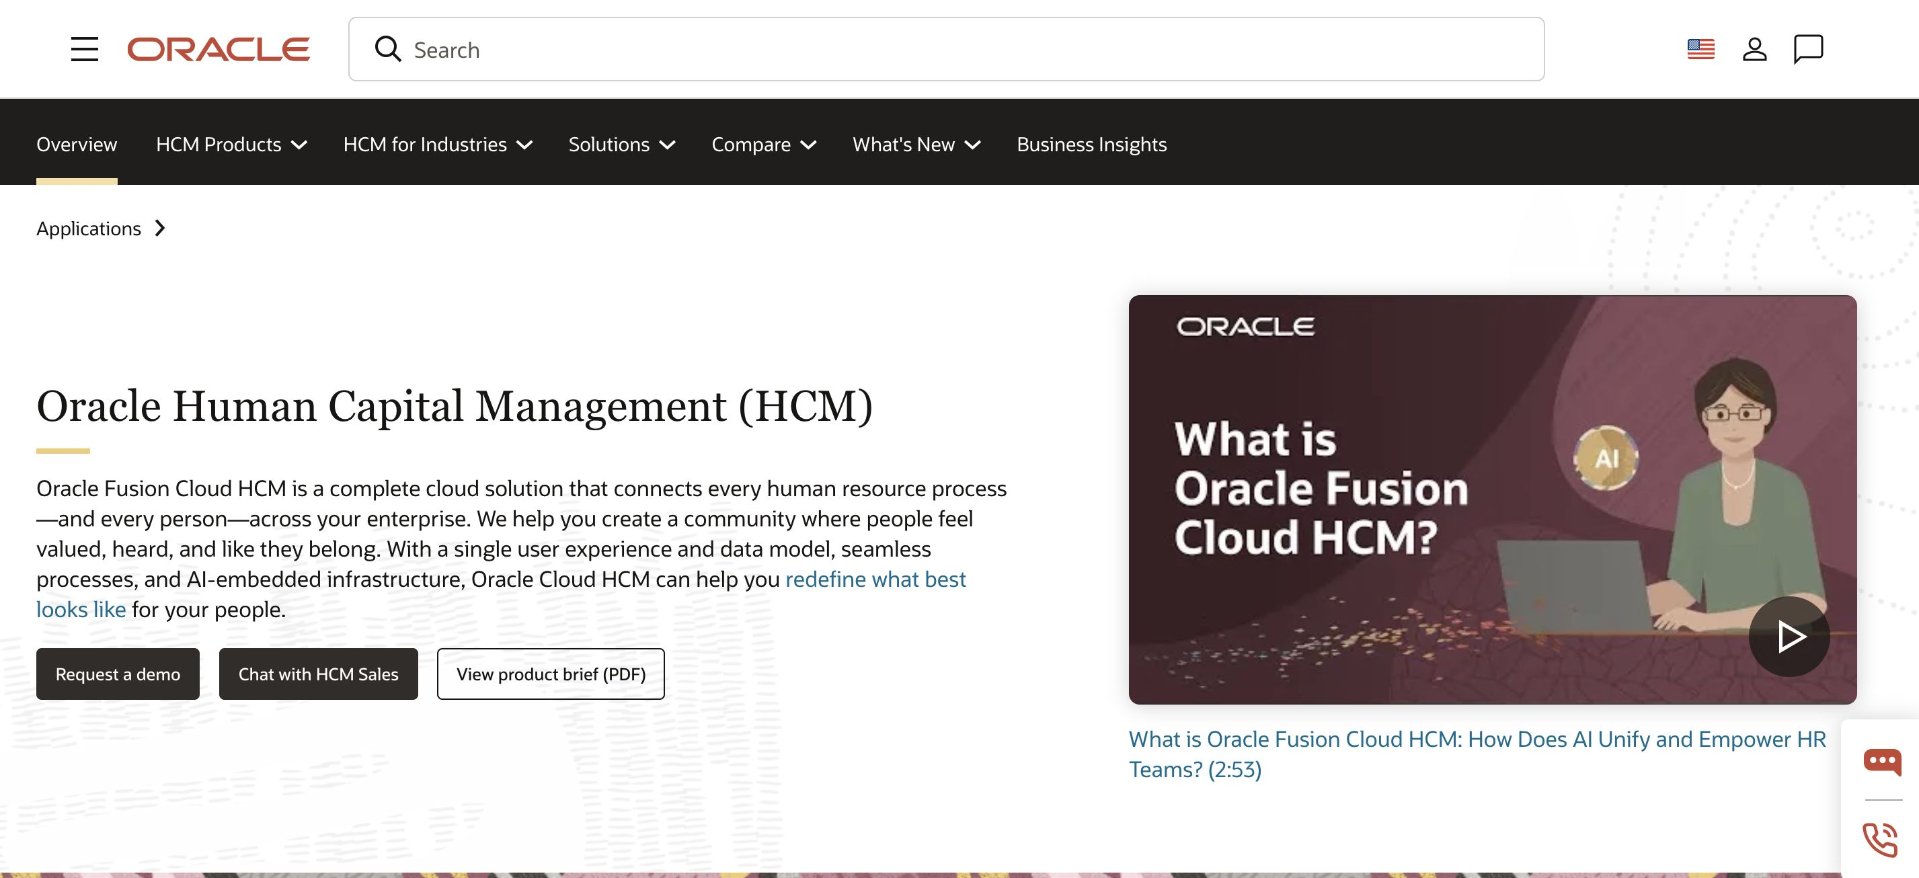Open the contact chat bubble icon in header

[x=1808, y=49]
